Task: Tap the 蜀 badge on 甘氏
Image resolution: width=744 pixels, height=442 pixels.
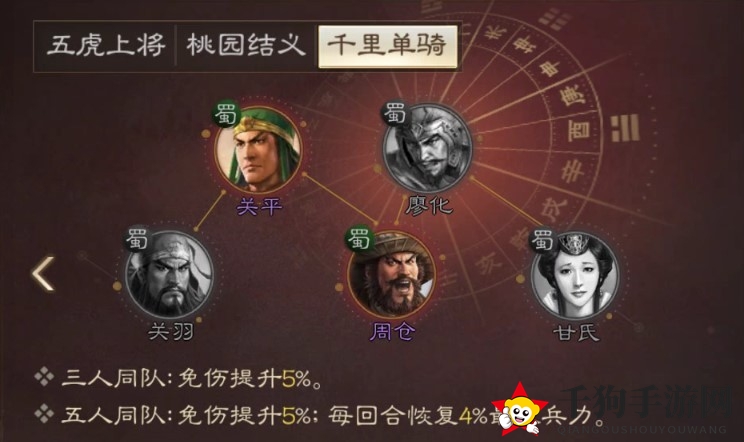Action: (543, 240)
